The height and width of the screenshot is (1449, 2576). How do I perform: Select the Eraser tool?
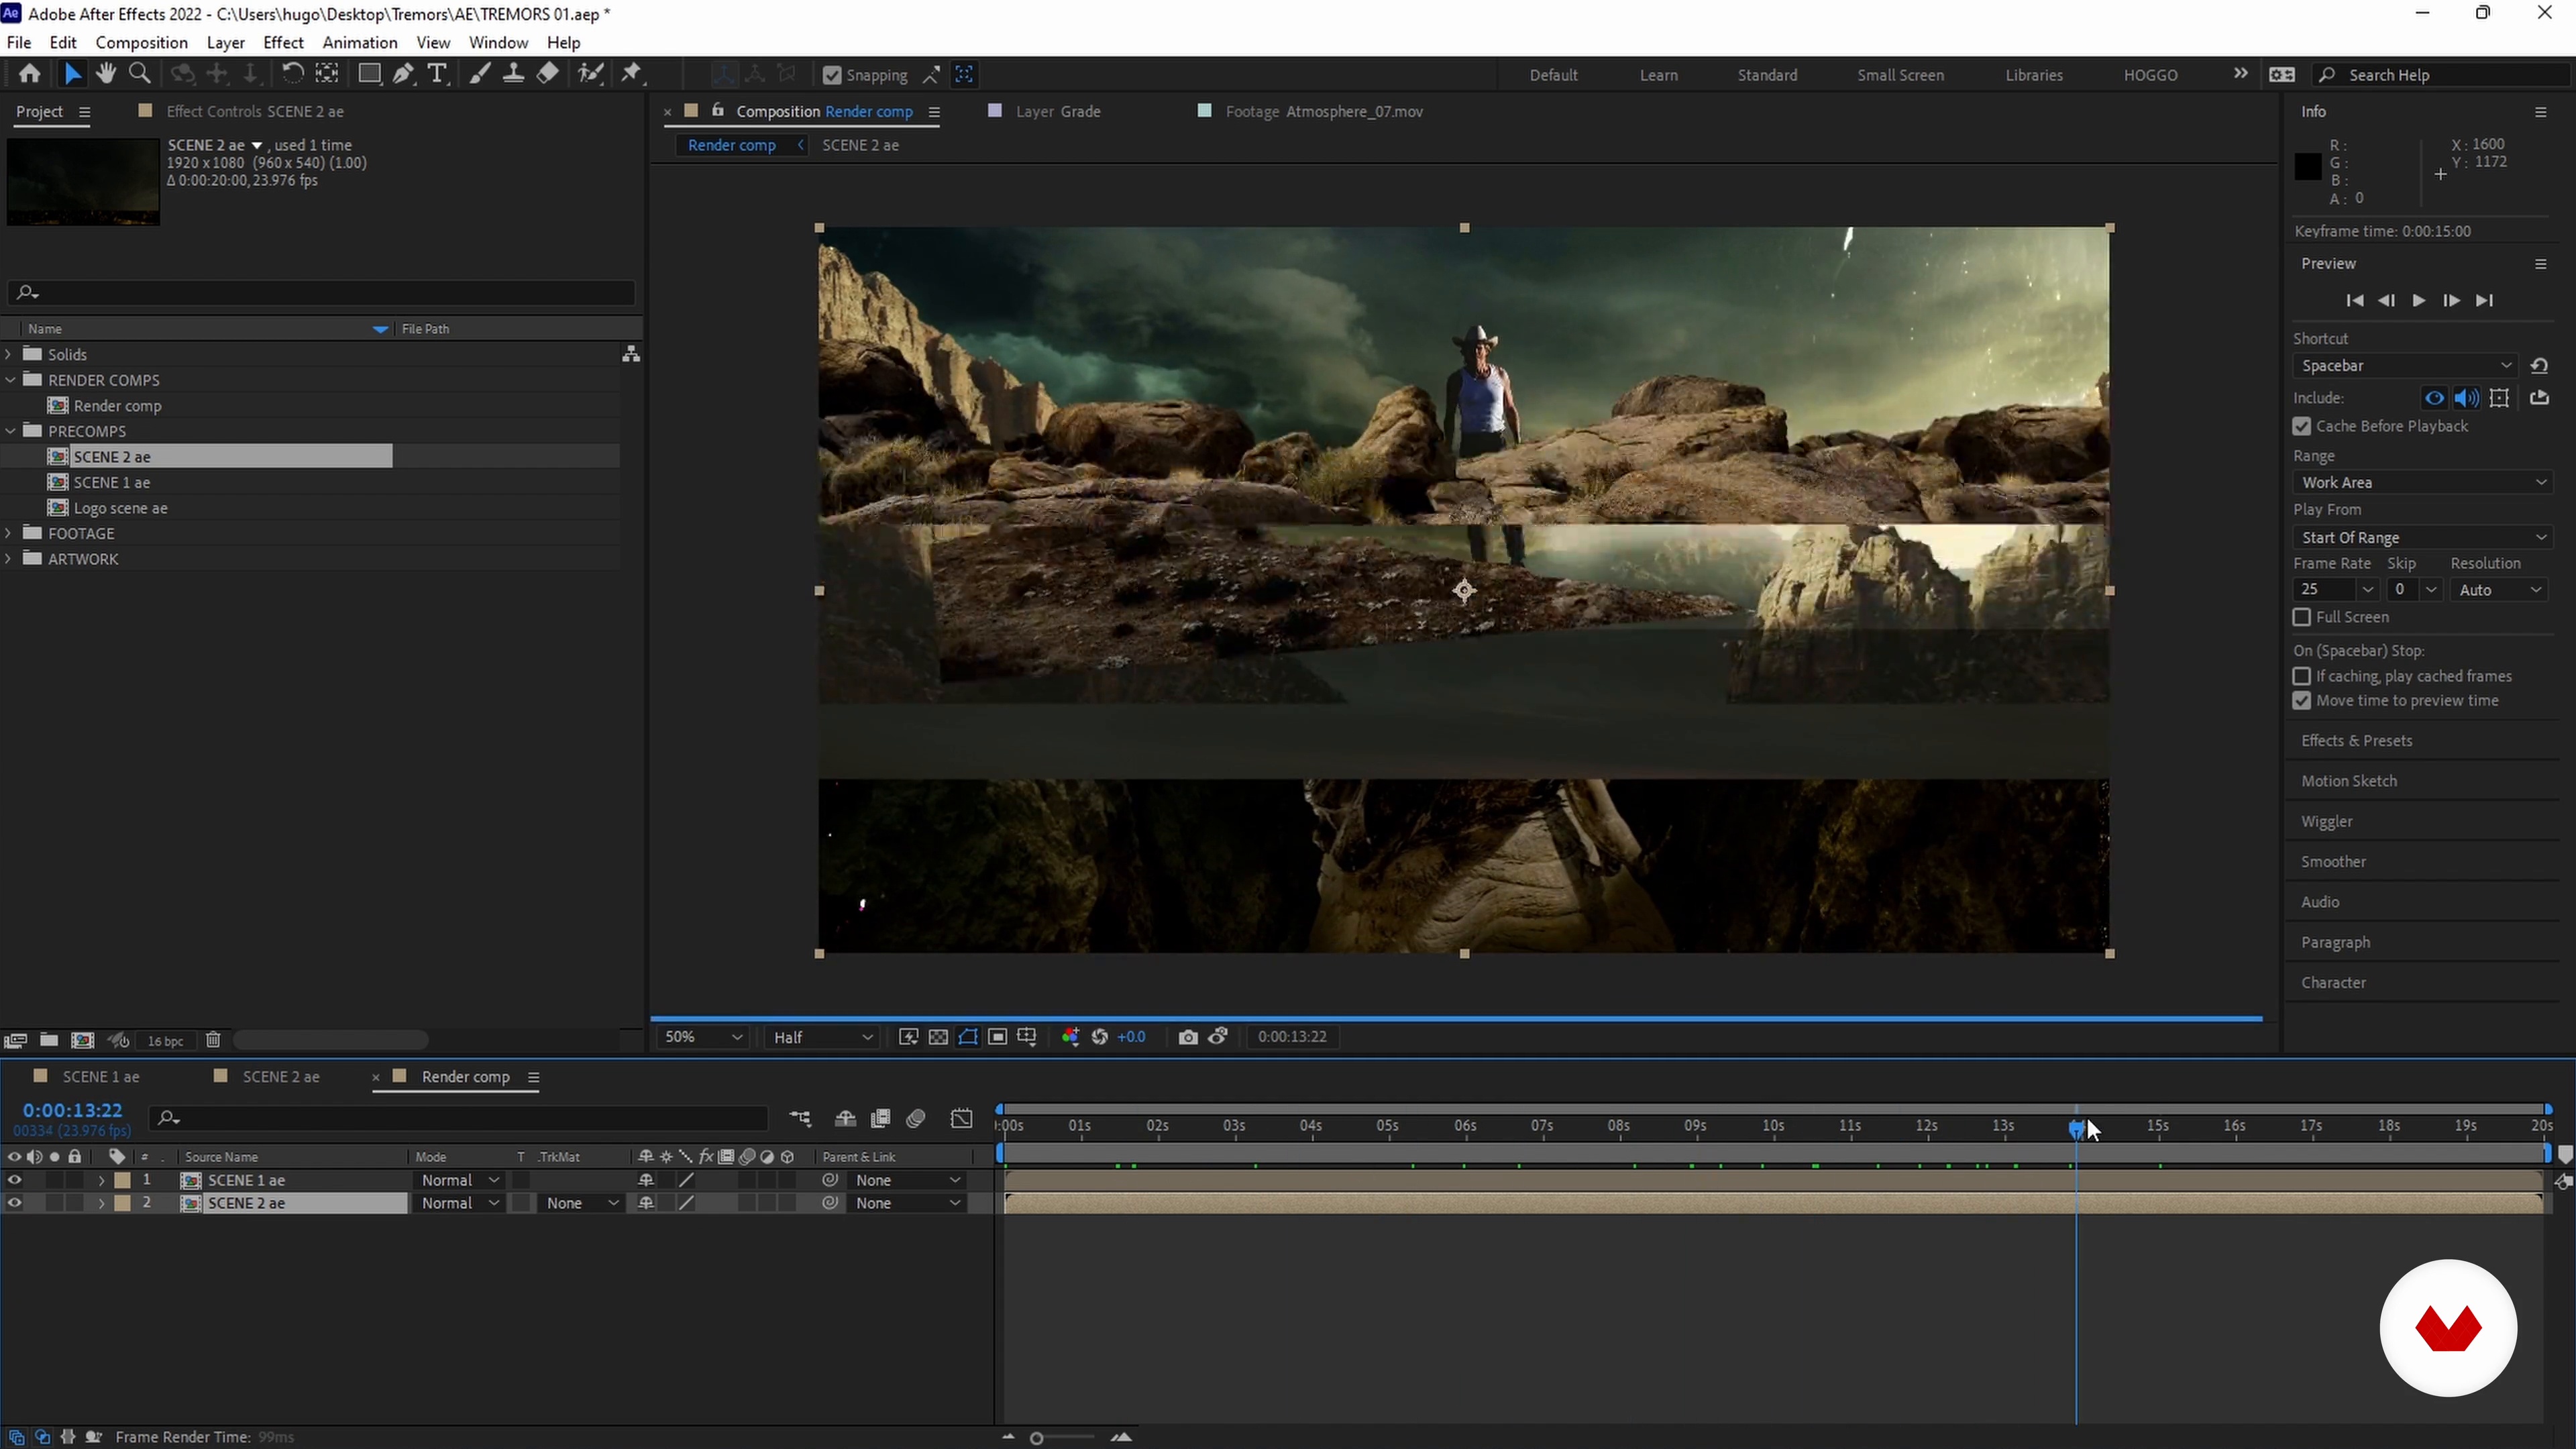click(548, 74)
